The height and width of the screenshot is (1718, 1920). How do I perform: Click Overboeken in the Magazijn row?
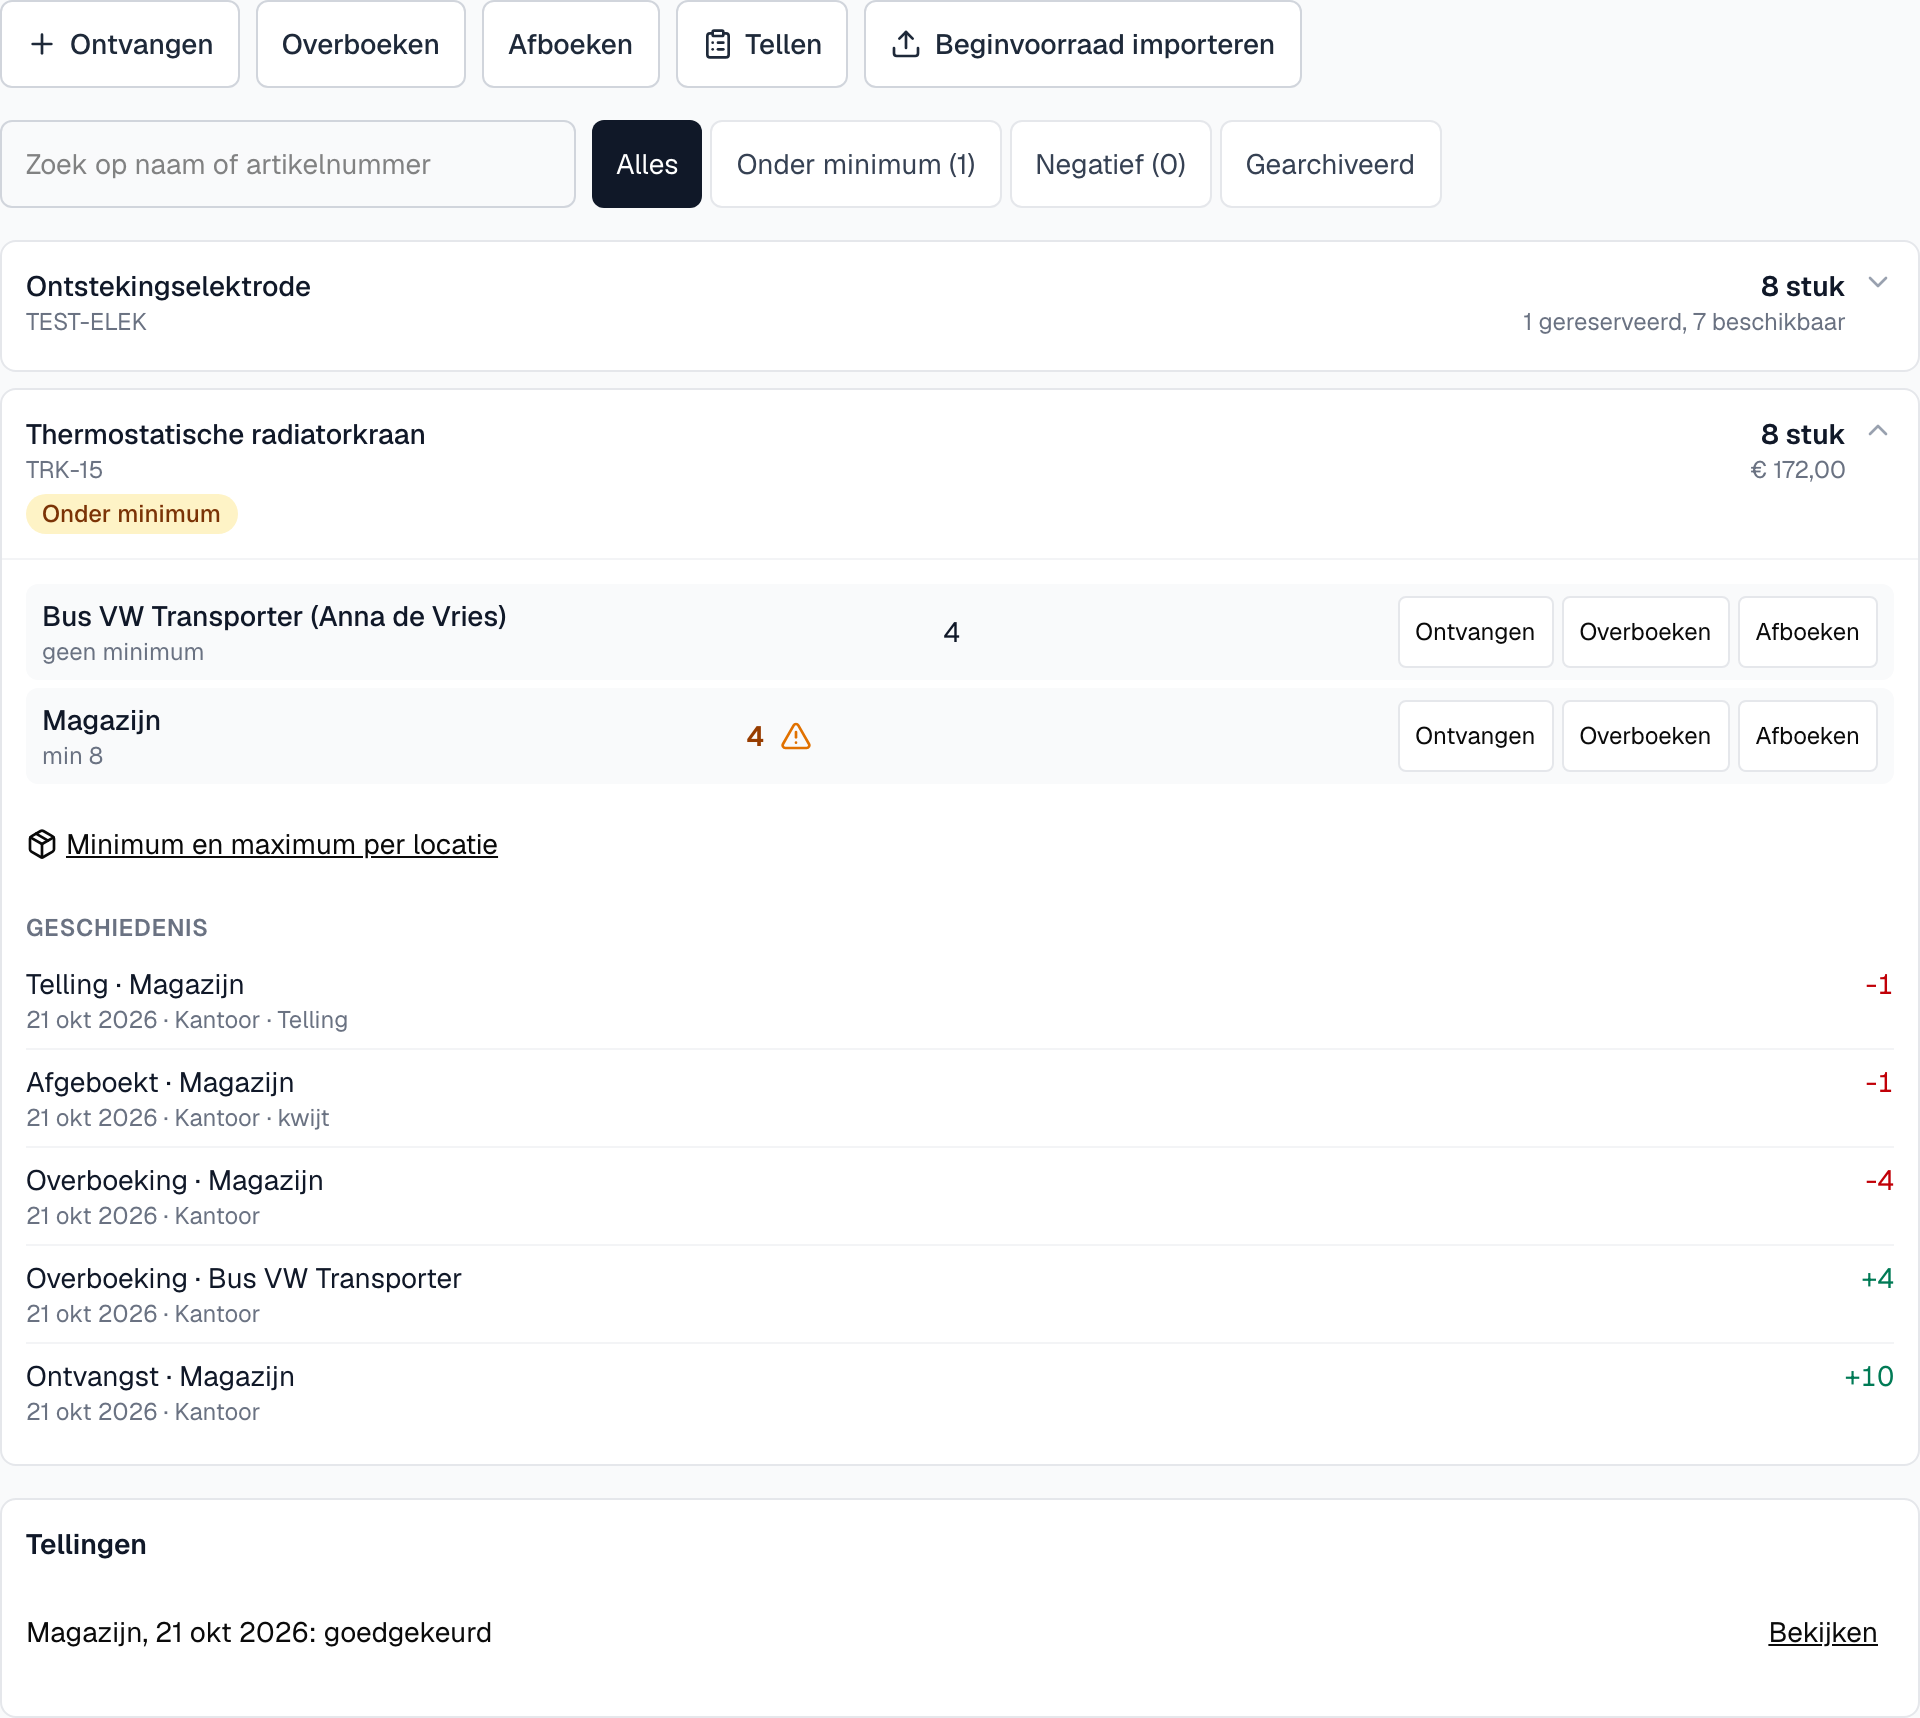[x=1645, y=736]
